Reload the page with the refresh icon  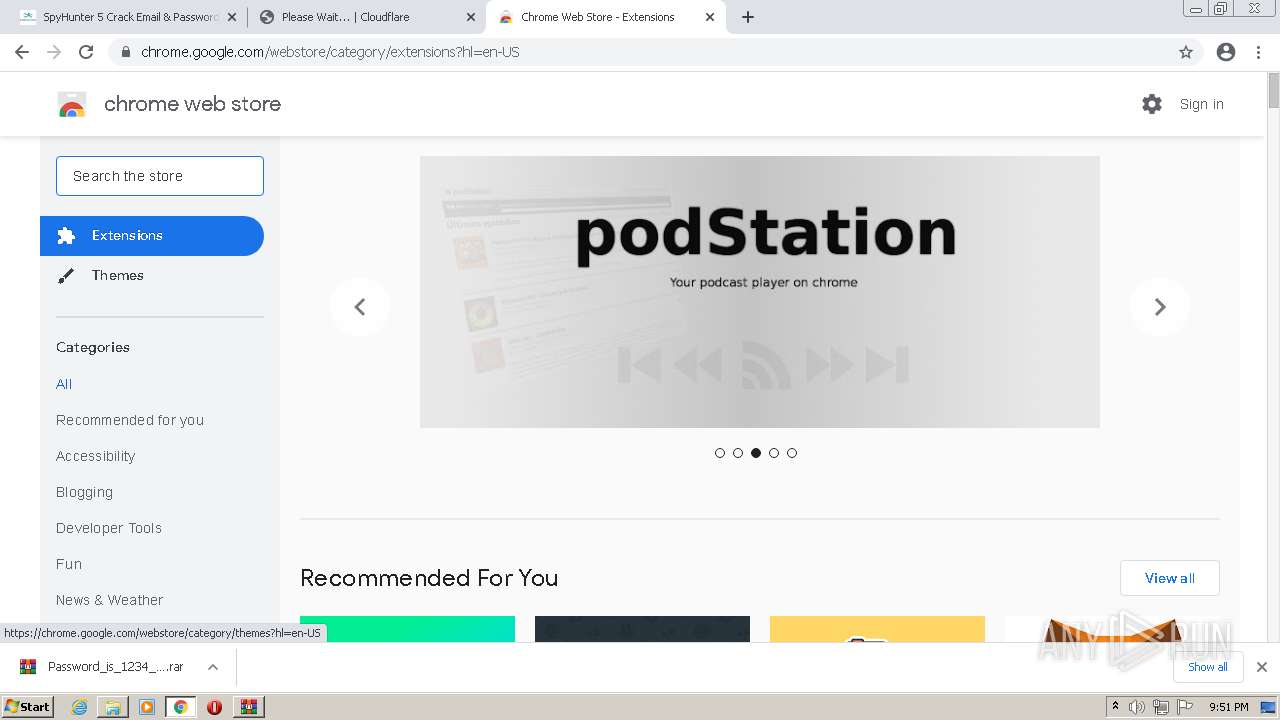[86, 52]
